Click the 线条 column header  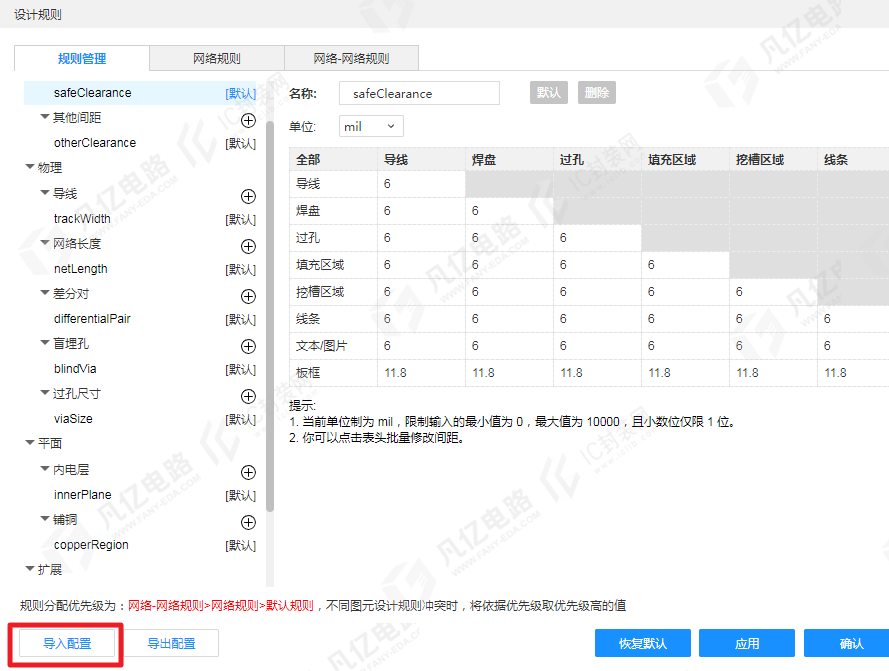tap(853, 159)
